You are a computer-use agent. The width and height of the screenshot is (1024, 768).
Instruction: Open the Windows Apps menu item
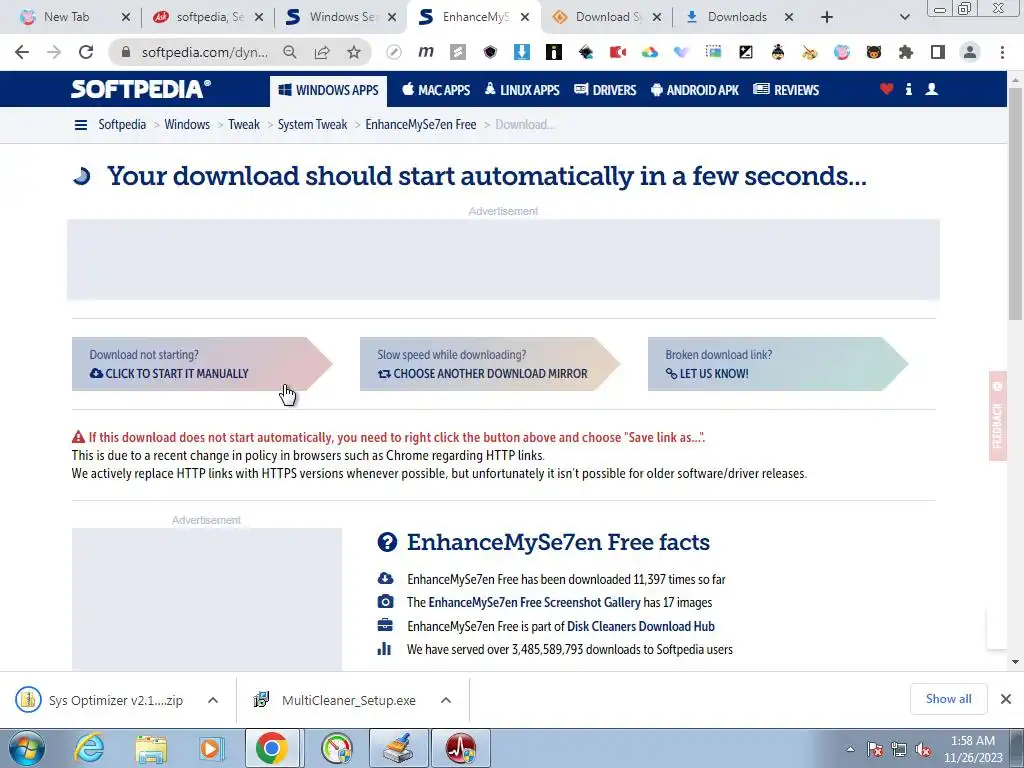[328, 90]
